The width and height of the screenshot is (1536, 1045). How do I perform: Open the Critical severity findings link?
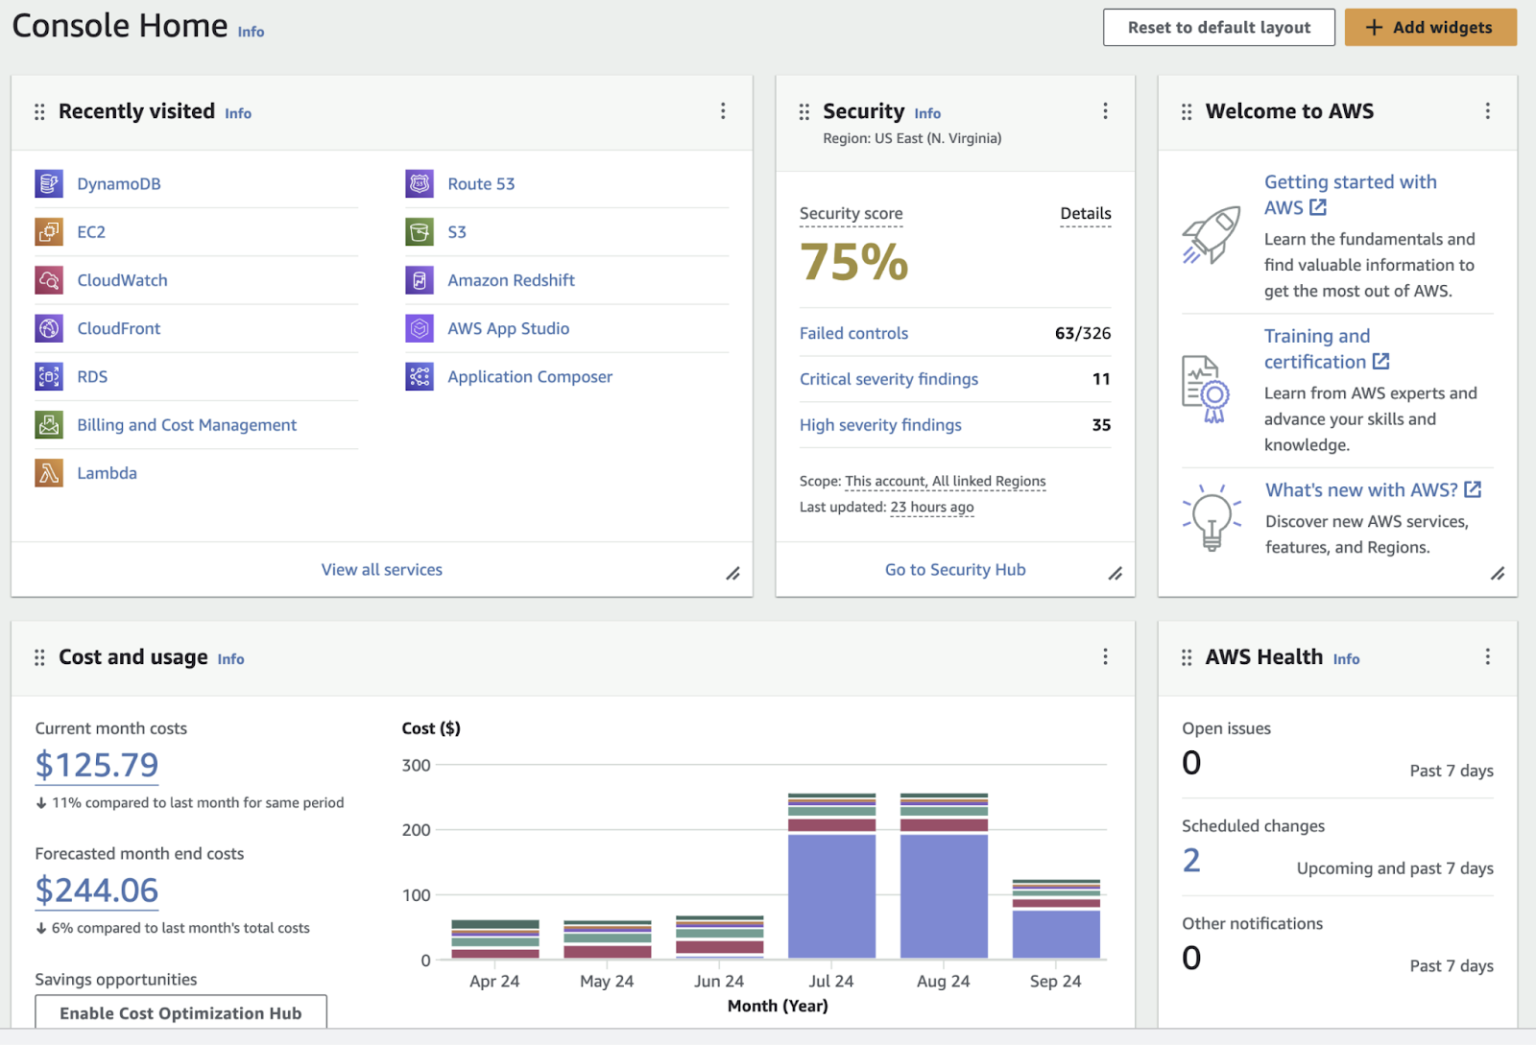(x=889, y=379)
